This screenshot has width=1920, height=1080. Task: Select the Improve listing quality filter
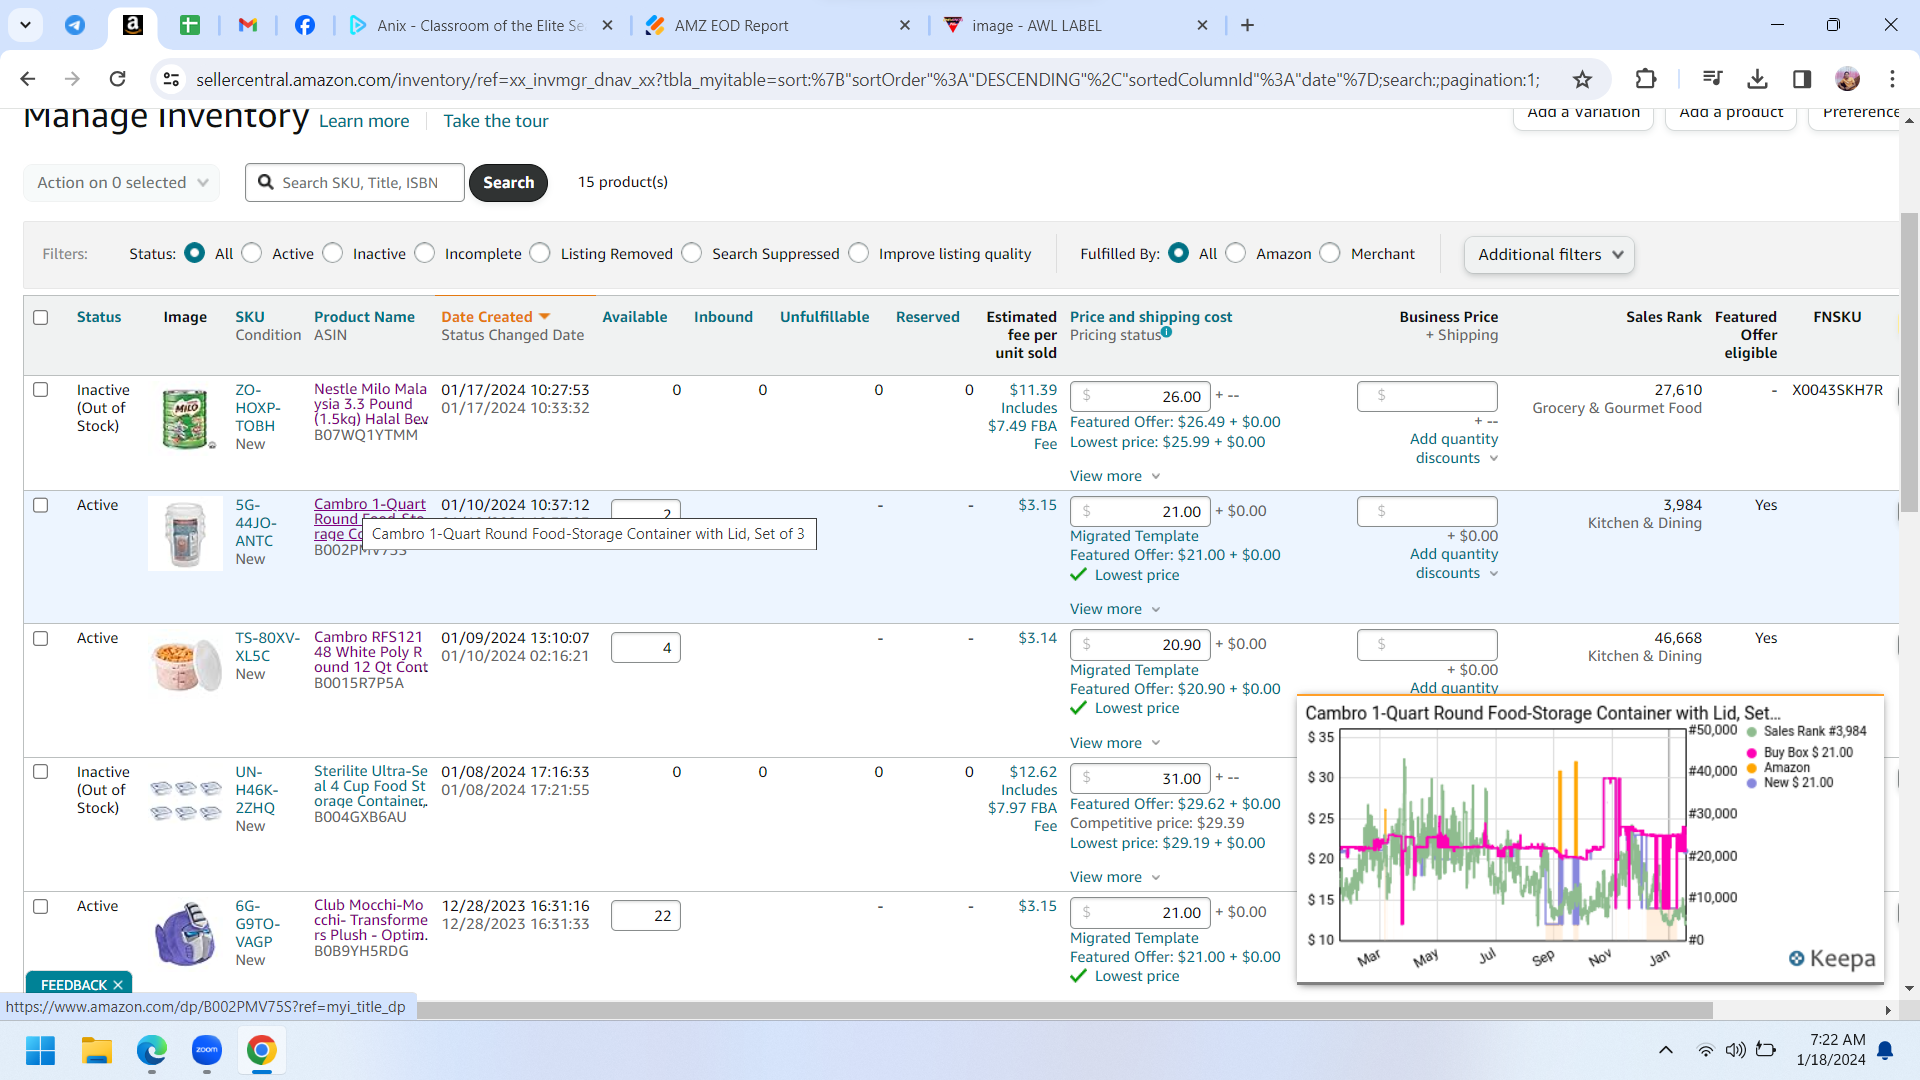tap(859, 253)
